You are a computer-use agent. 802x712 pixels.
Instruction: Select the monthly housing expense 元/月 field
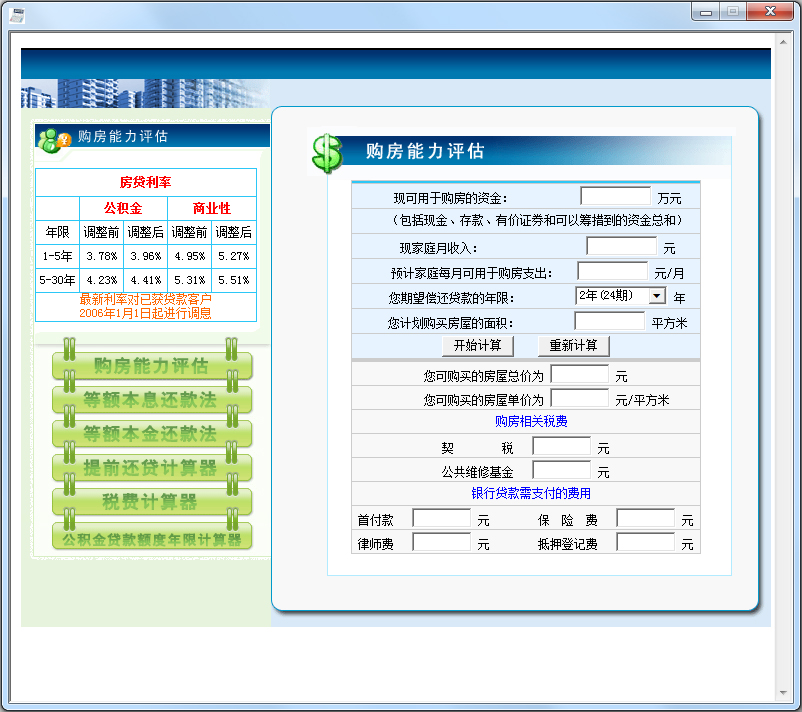612,271
